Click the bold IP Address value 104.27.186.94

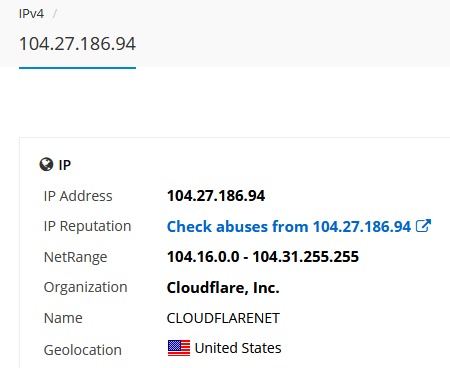click(216, 196)
